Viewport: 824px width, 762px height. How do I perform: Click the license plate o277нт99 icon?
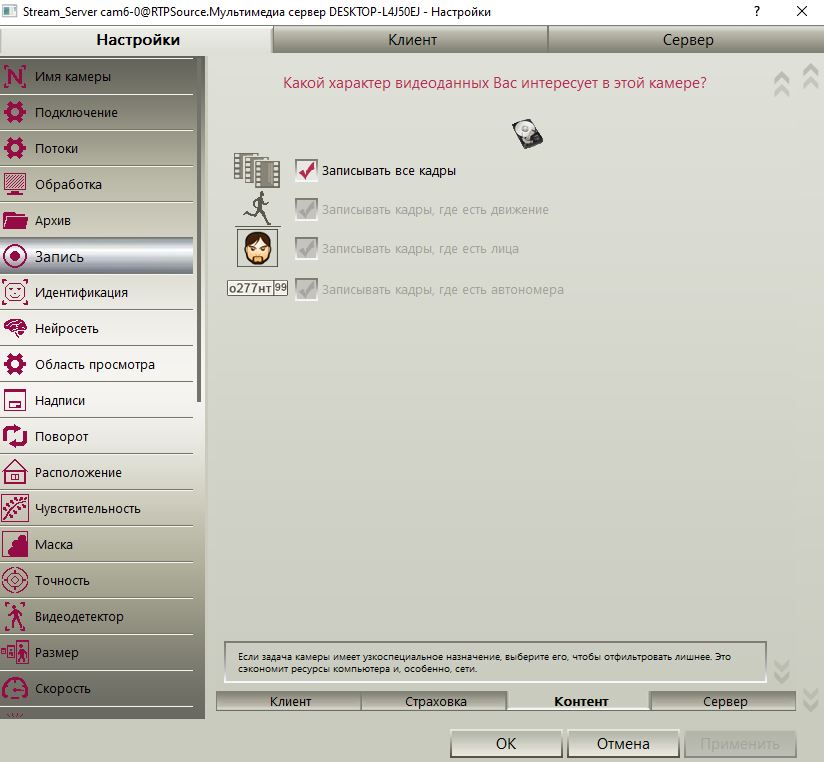click(258, 288)
